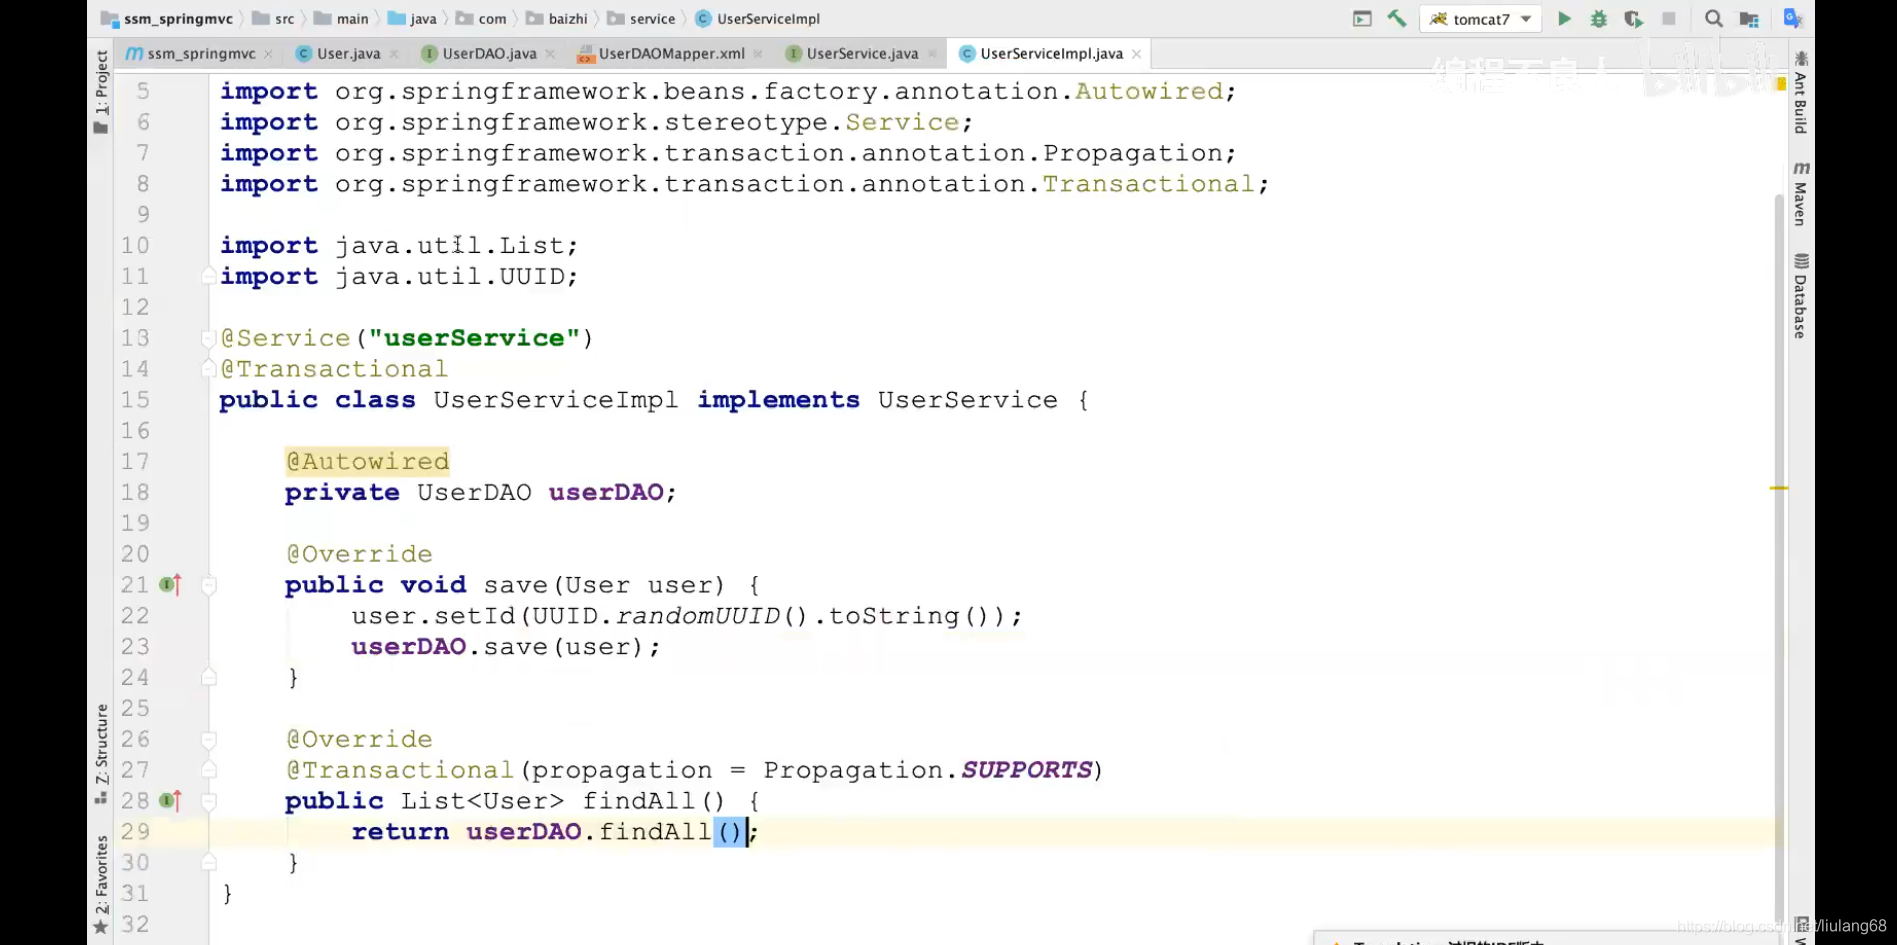Close the UserServiceImpl.java tab
This screenshot has height=945, width=1897.
pos(1136,54)
